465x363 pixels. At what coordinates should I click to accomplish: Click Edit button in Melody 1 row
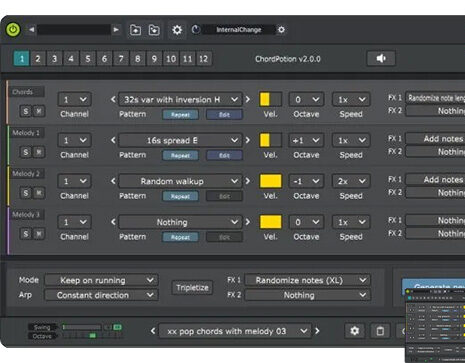224,156
